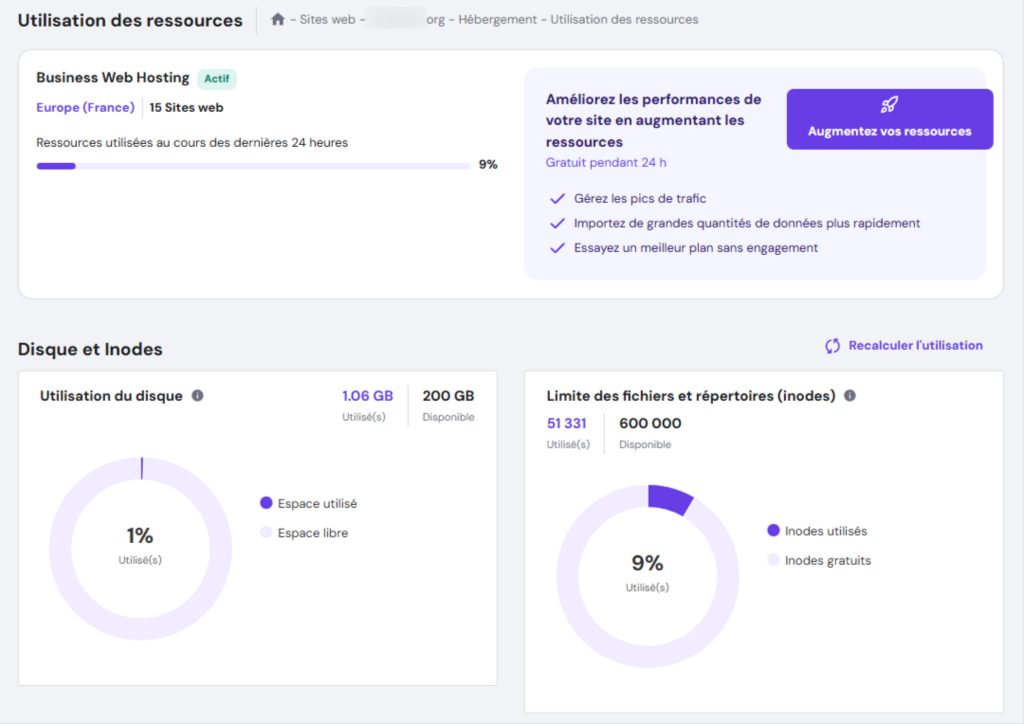Click the home icon in breadcrumb

[x=277, y=18]
